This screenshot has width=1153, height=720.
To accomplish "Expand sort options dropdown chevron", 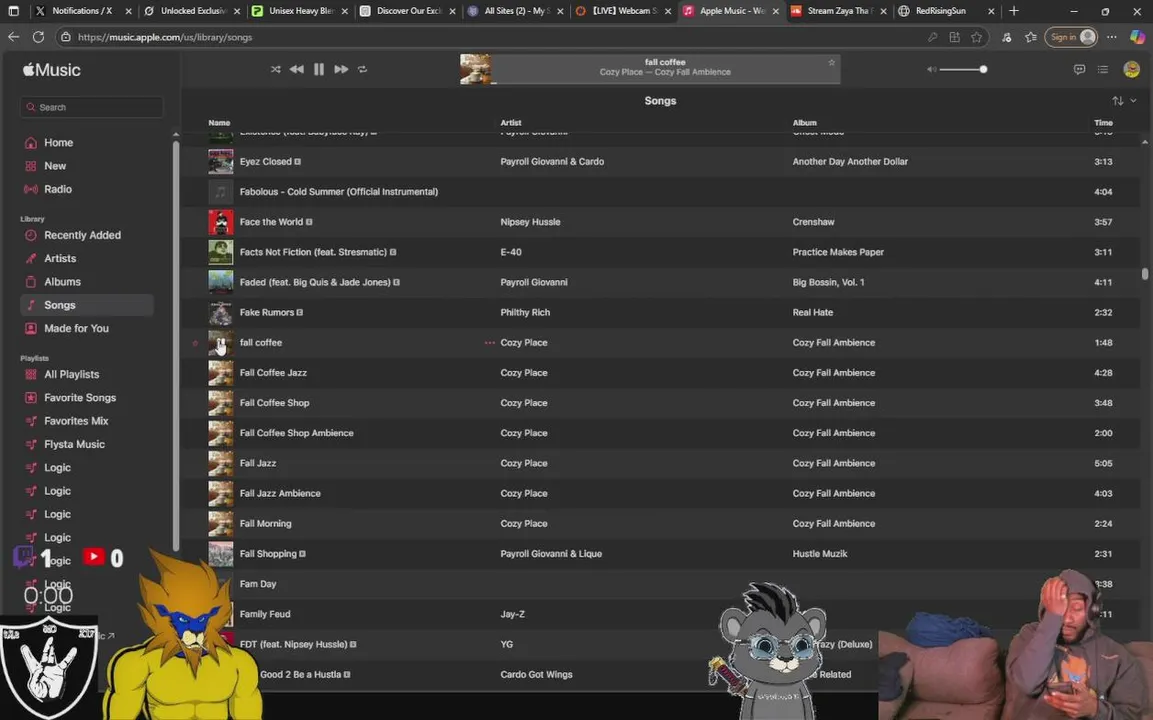I will [1133, 101].
